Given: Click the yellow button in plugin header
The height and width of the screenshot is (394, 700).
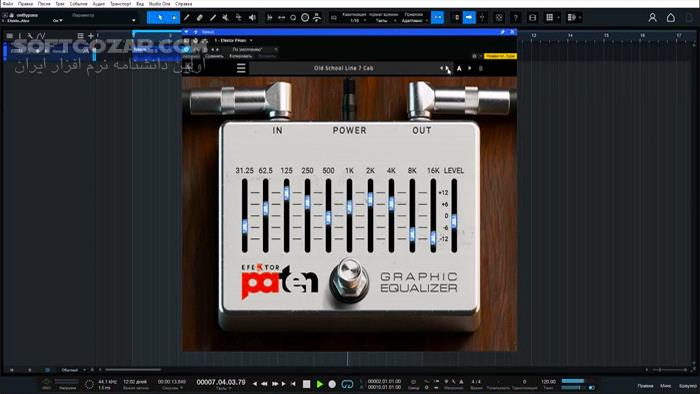Looking at the screenshot, I should point(500,56).
